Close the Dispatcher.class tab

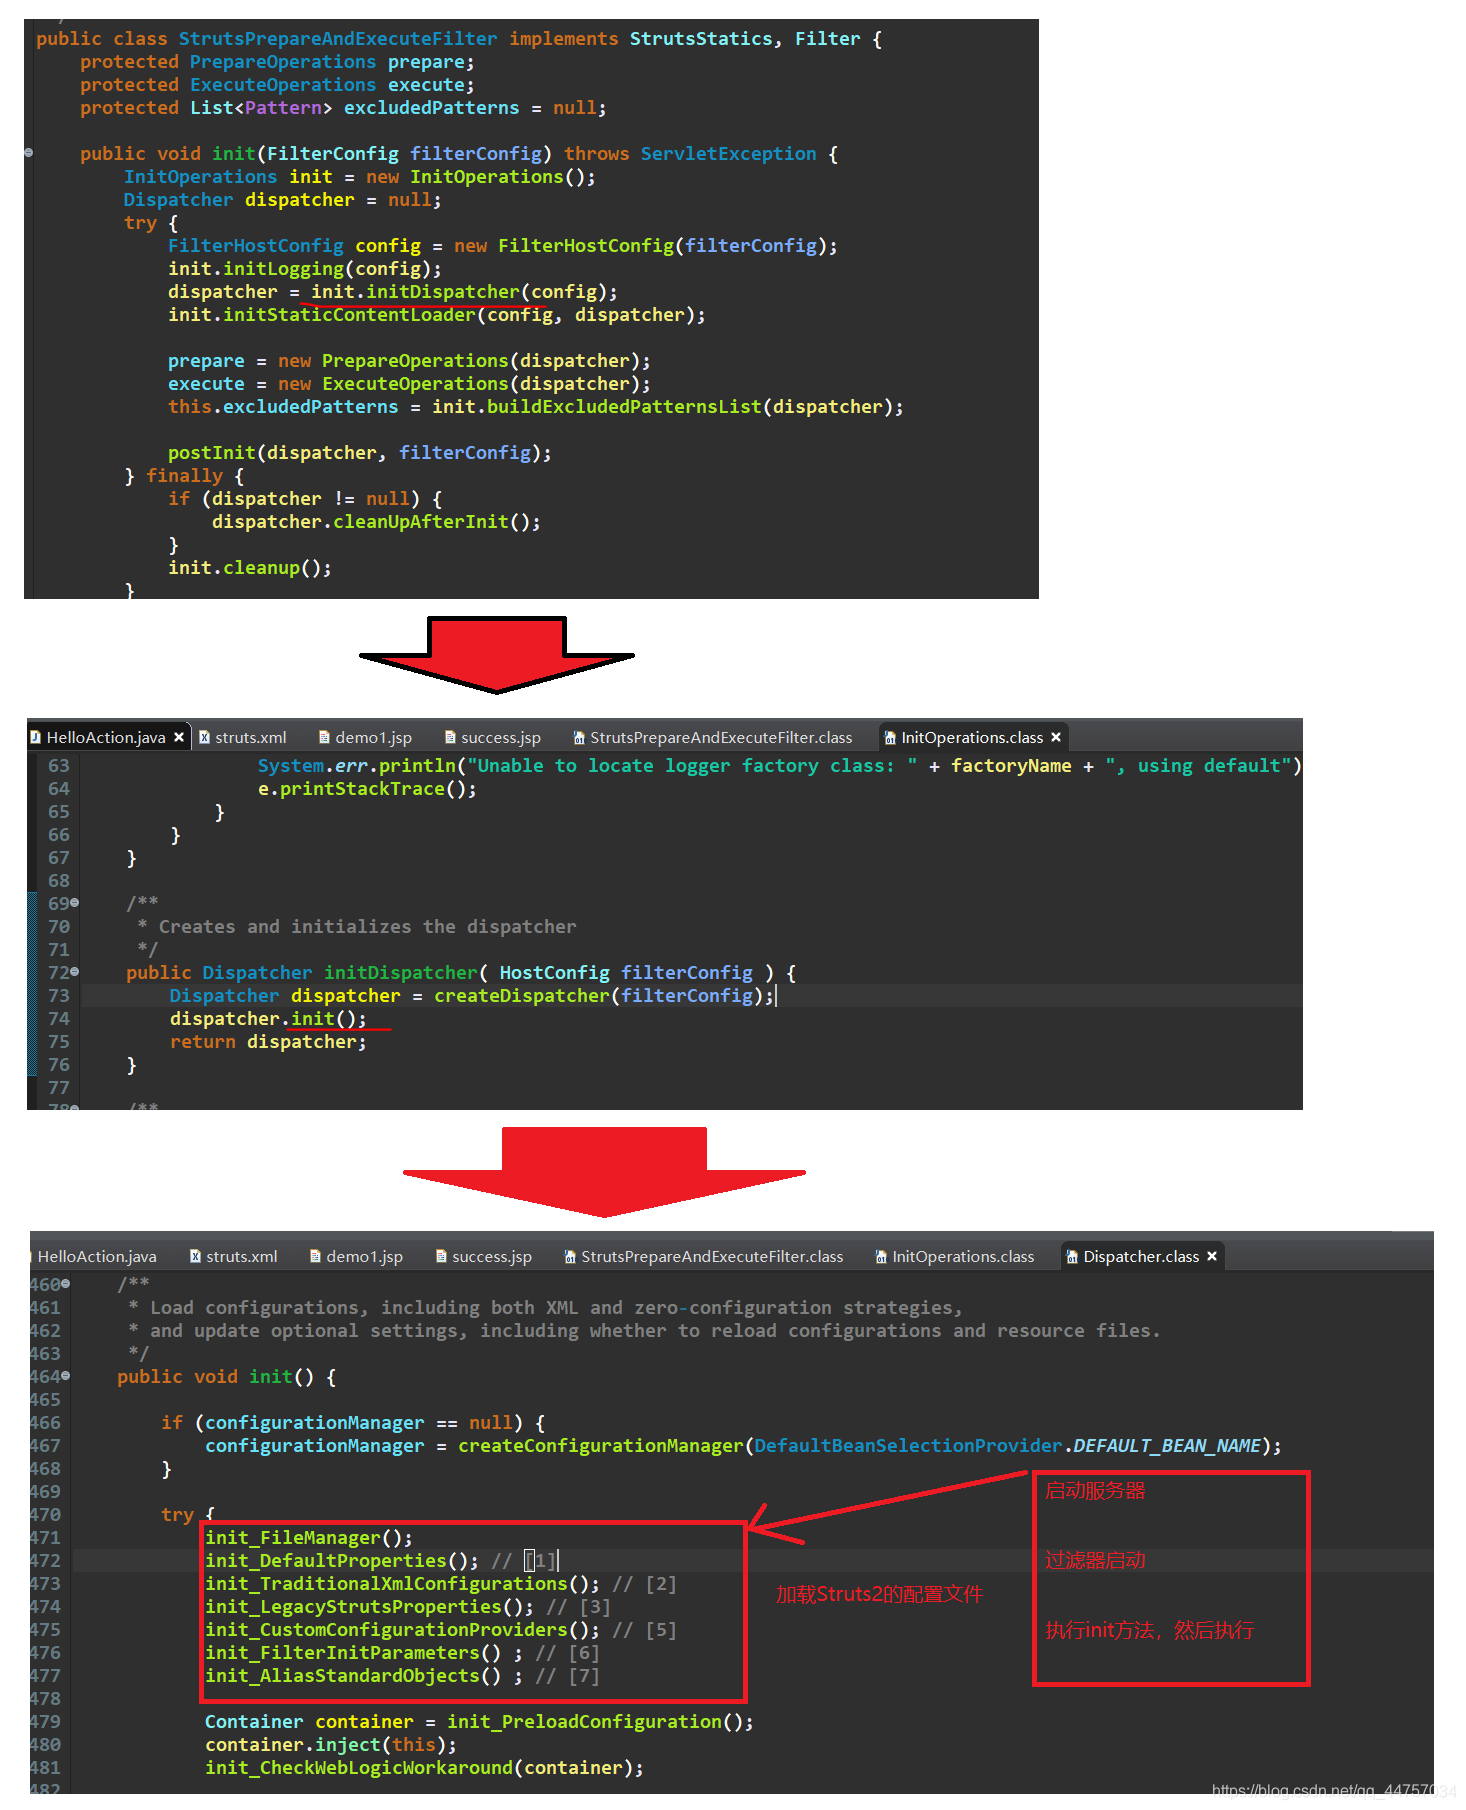1212,1256
